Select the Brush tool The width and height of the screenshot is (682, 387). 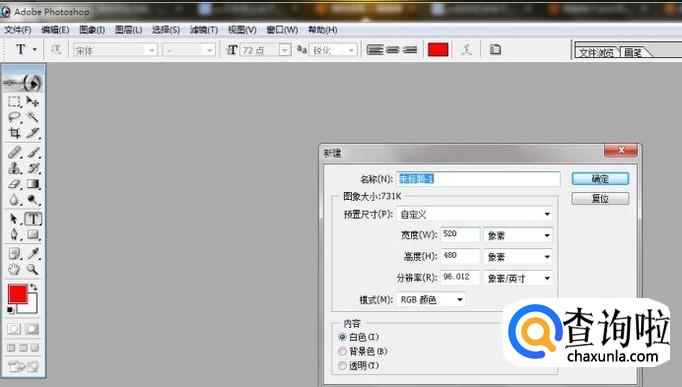pos(33,152)
